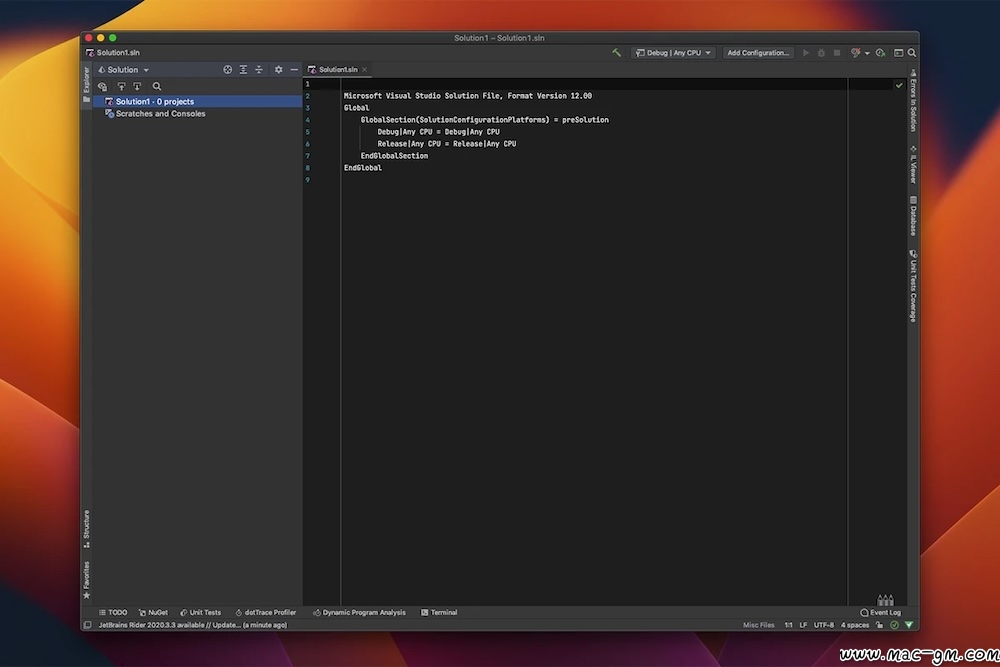This screenshot has width=1000, height=667.
Task: Click the scroll-down arrow icon in Explorer toolbar
Action: 137,86
